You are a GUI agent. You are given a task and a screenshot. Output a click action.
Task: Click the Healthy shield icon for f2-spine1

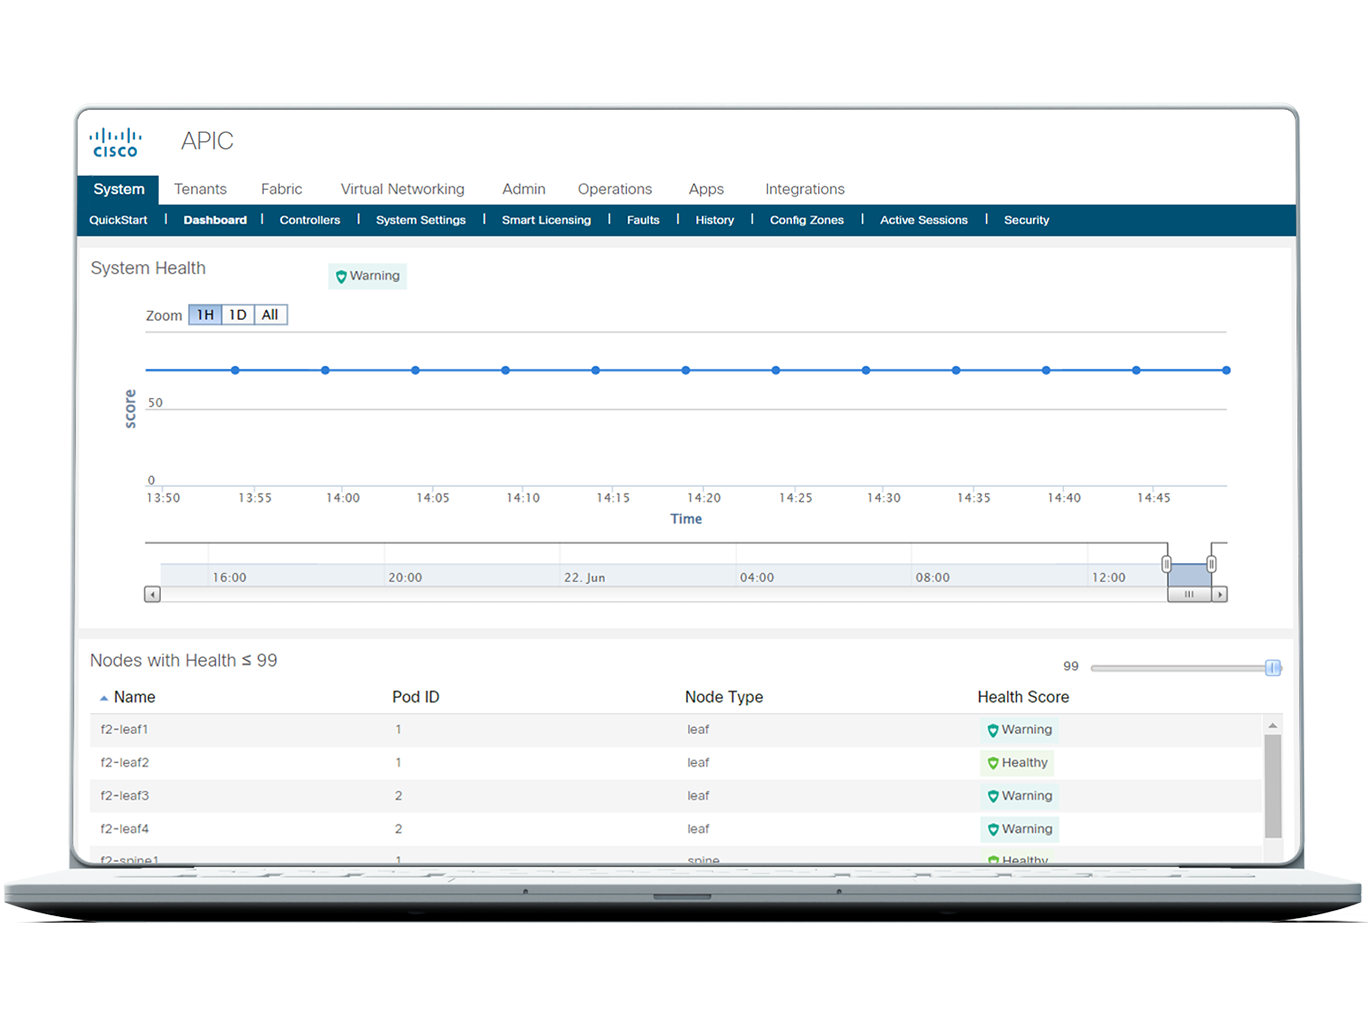coord(992,860)
